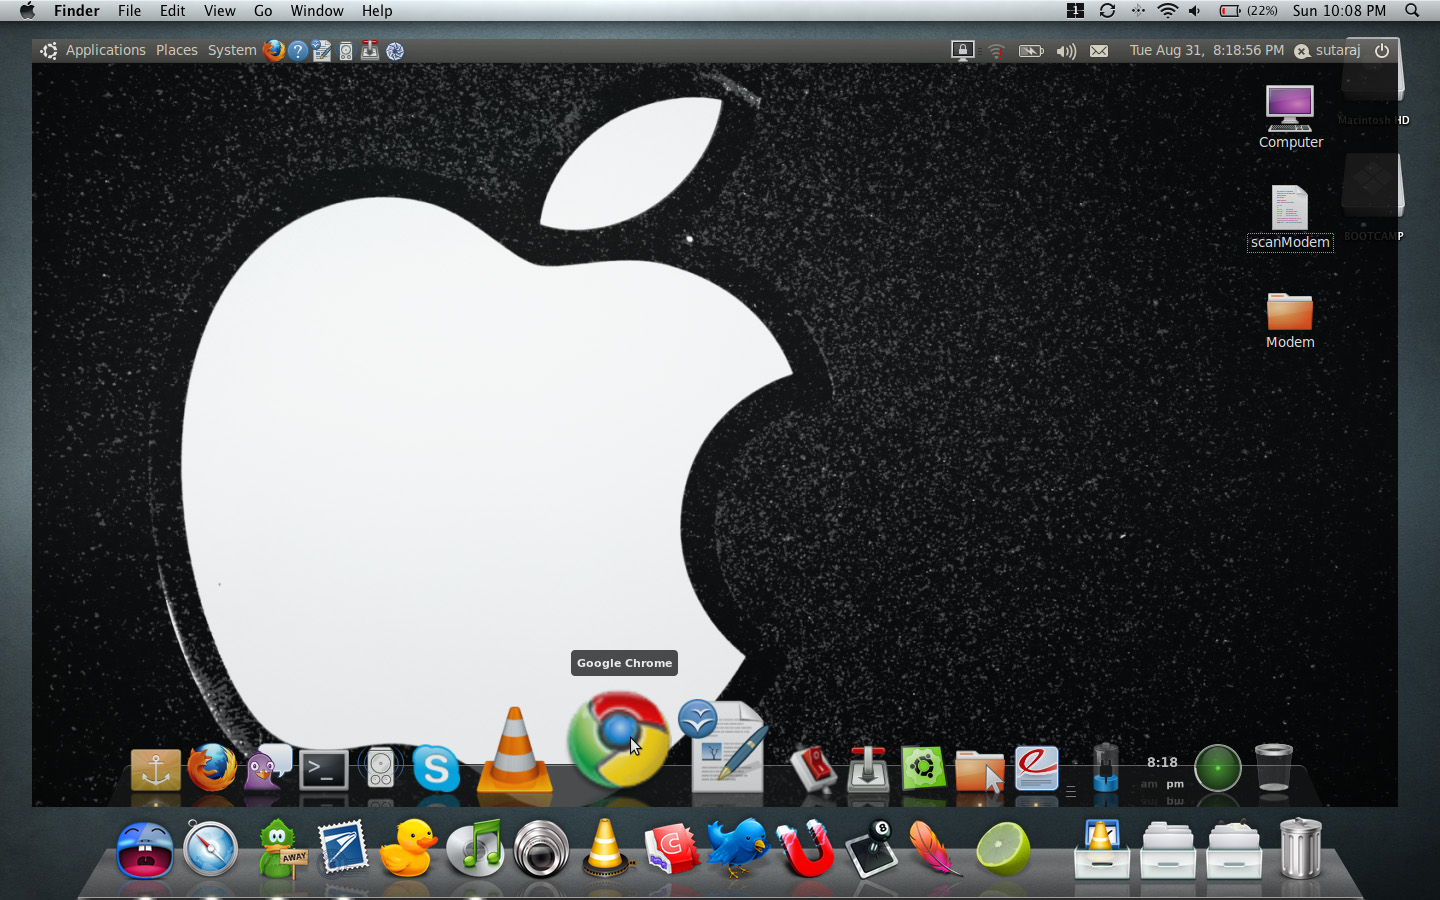Click the Mac battery 22% indicator
This screenshot has height=900, width=1440.
(1248, 10)
